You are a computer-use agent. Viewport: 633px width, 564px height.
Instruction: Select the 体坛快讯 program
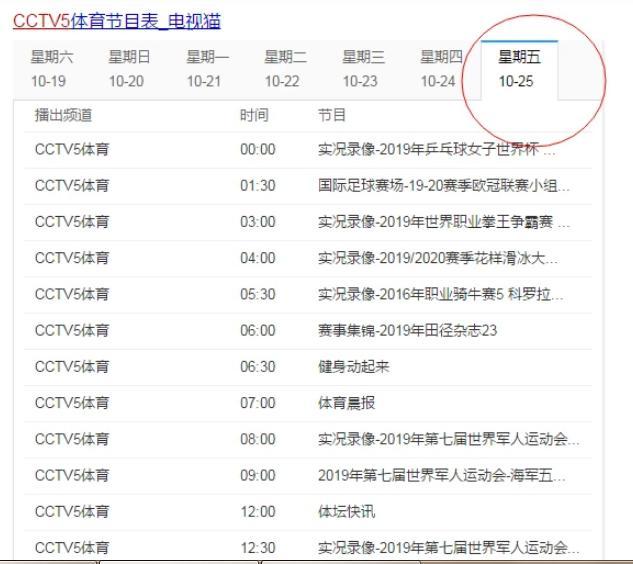click(x=346, y=512)
